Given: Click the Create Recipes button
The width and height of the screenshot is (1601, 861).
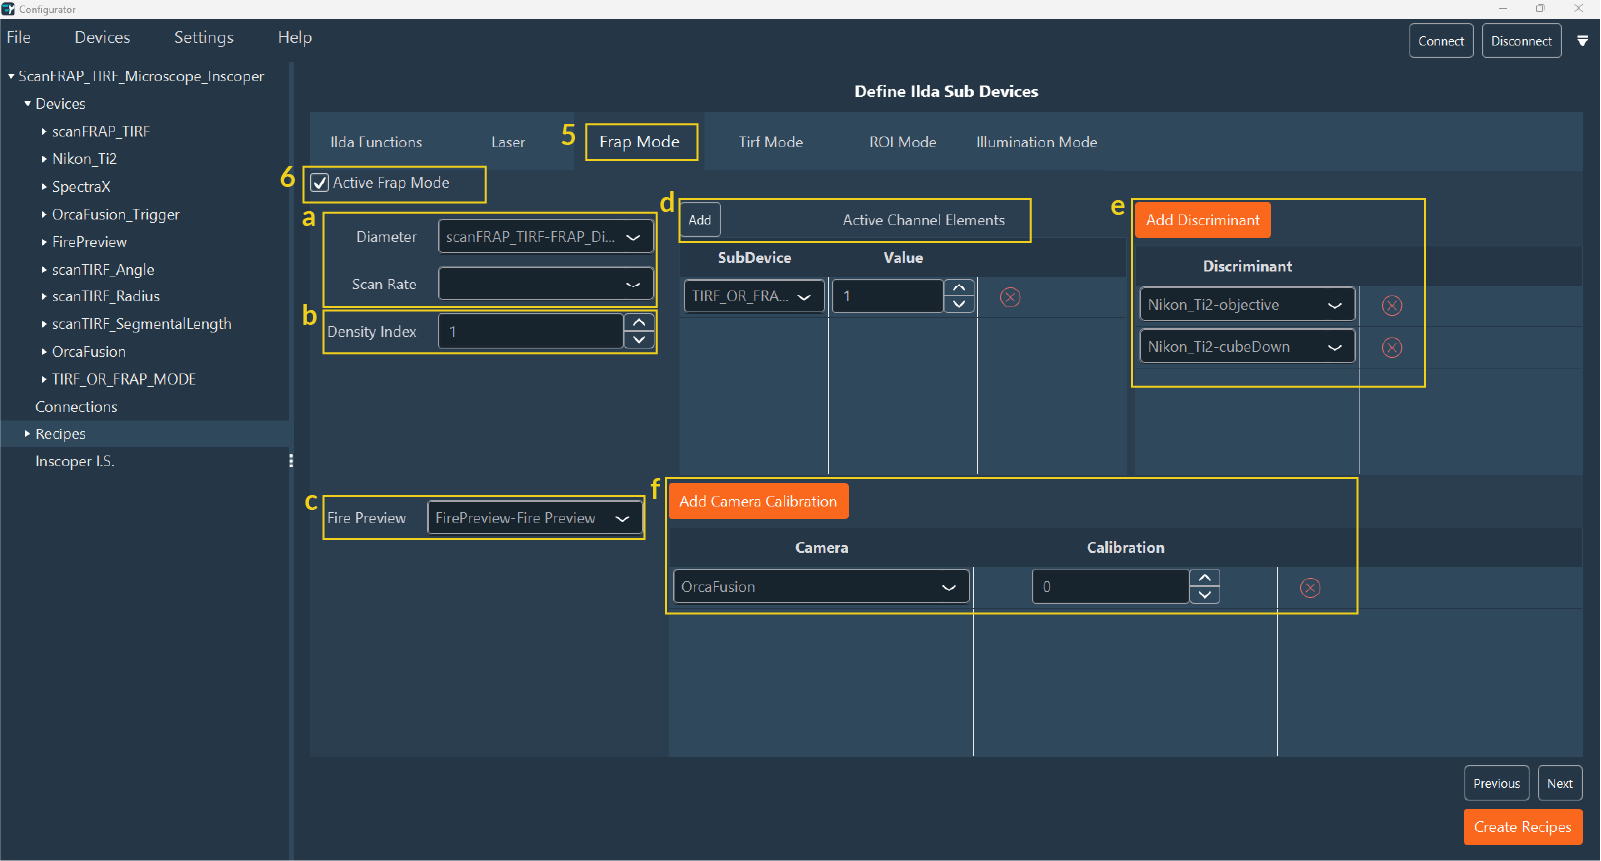Looking at the screenshot, I should click(1522, 827).
